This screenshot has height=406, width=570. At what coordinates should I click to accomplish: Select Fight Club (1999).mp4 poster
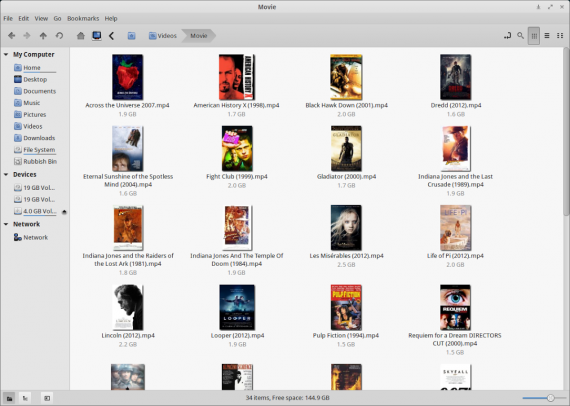click(237, 149)
